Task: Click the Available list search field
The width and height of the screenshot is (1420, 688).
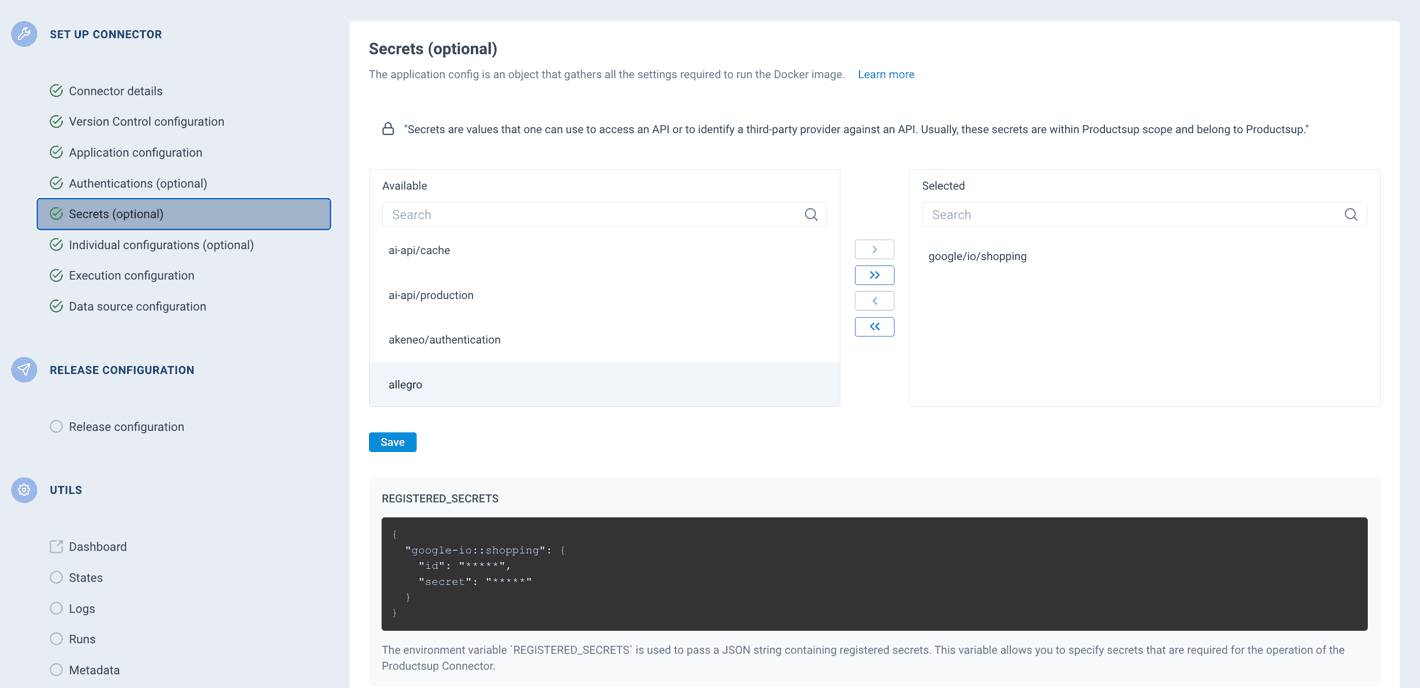Action: (x=590, y=214)
